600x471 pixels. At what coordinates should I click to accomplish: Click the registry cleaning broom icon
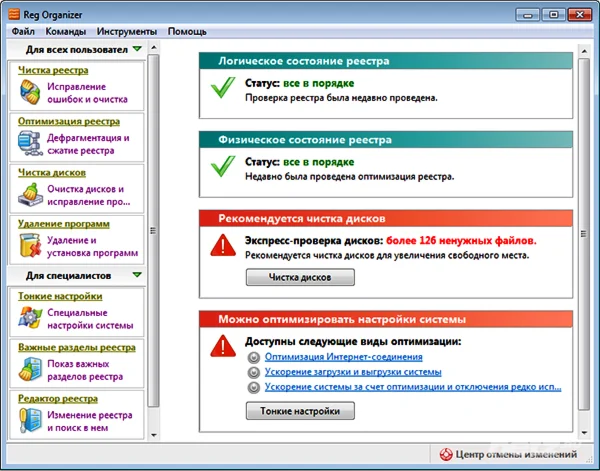(x=30, y=92)
